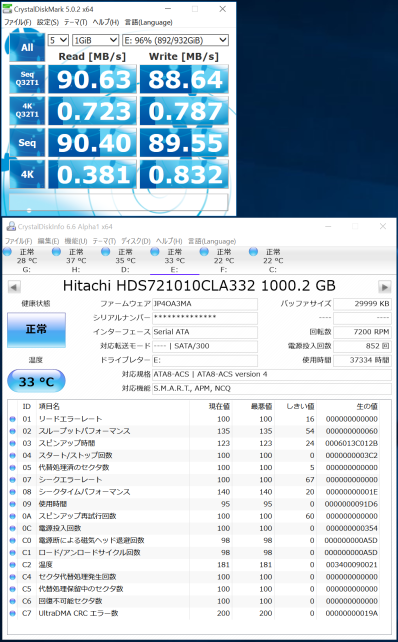Click status dot for ID C6 row
Screen dimensions: 398x642
pyautogui.click(x=12, y=601)
